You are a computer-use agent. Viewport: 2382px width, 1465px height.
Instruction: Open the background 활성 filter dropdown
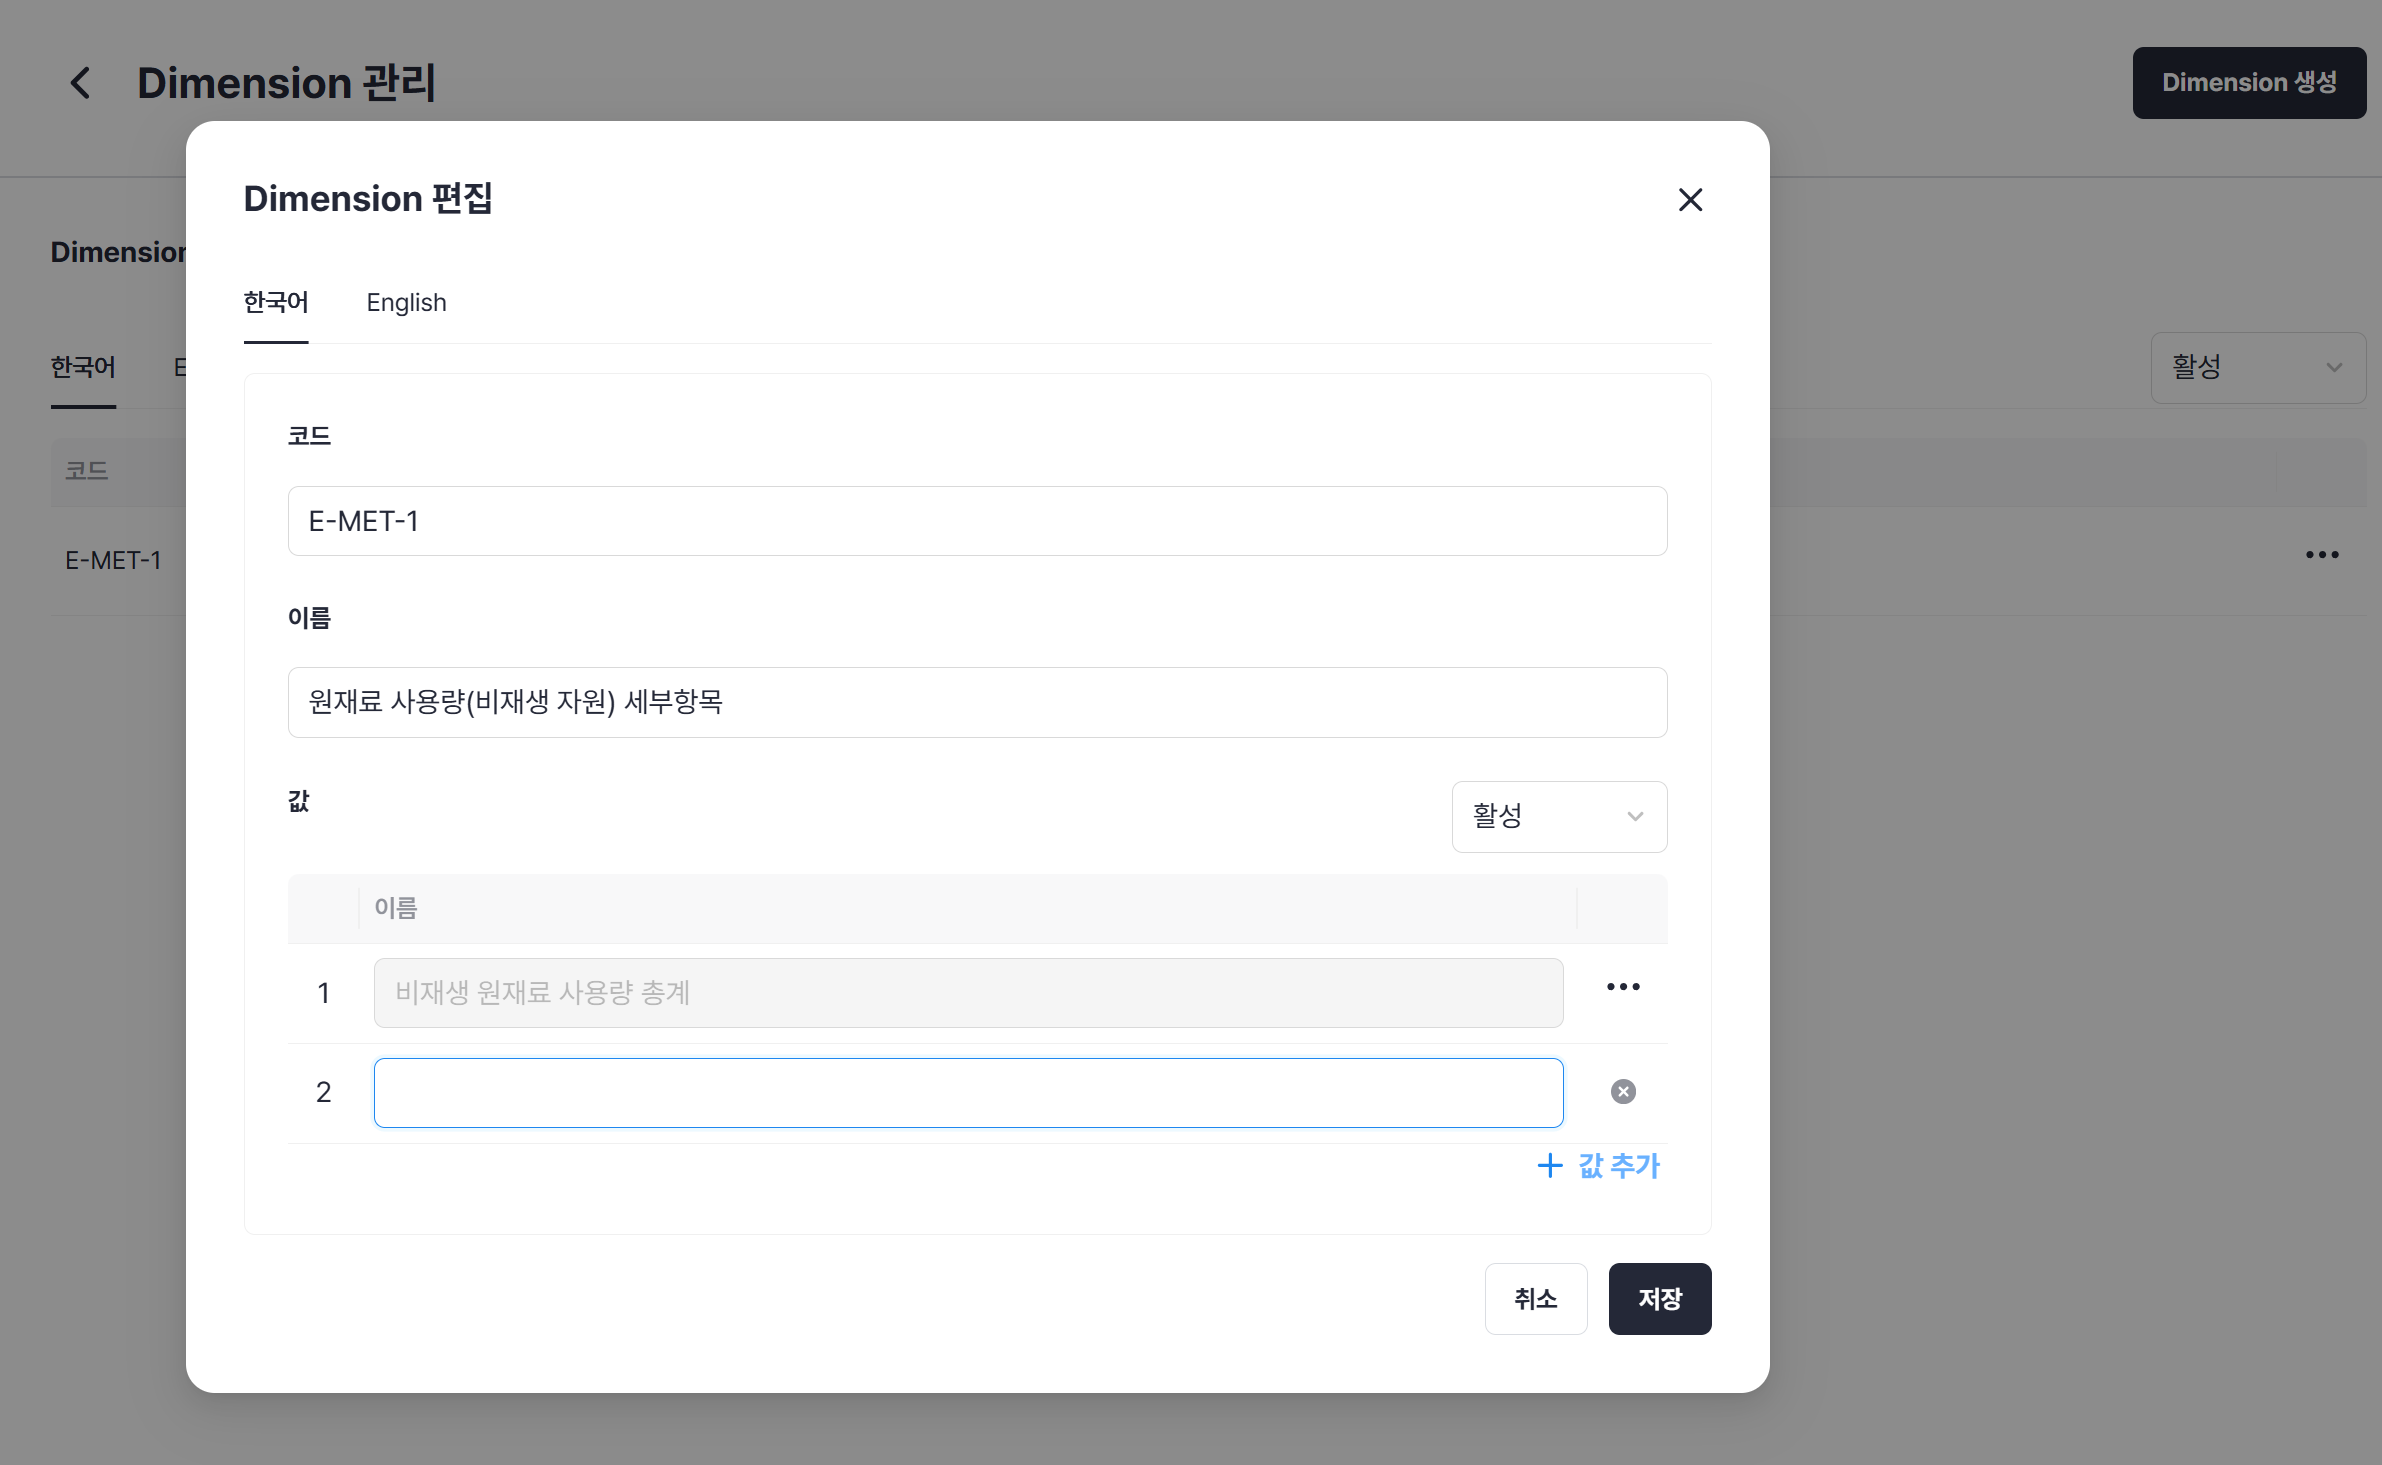pyautogui.click(x=2256, y=367)
